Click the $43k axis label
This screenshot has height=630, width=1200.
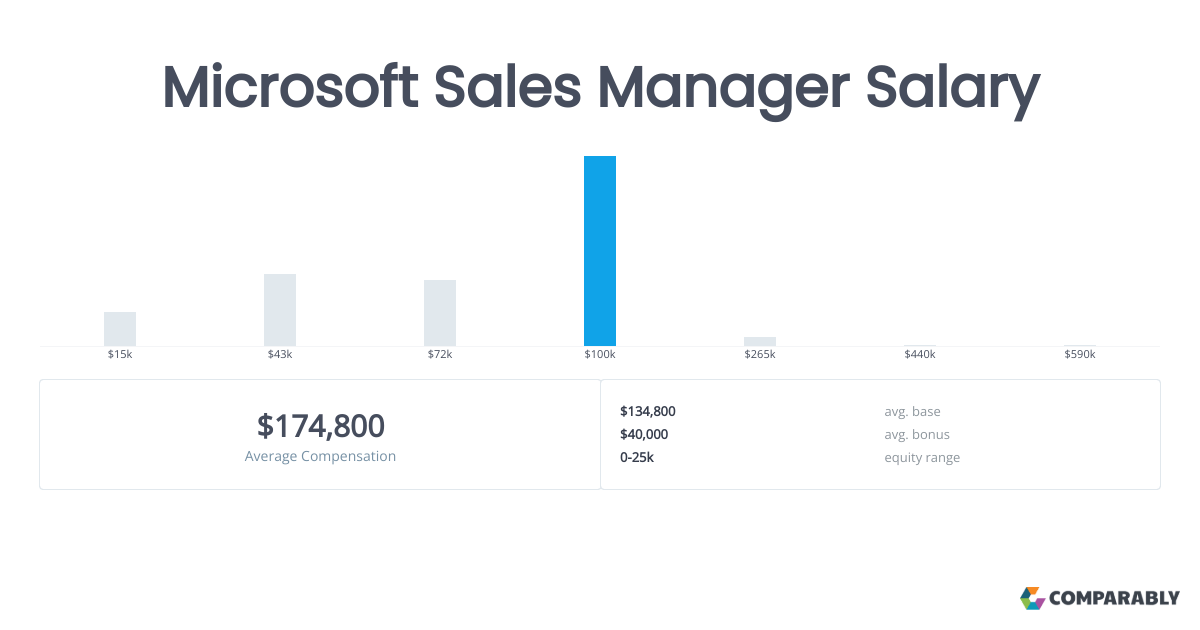tap(280, 355)
